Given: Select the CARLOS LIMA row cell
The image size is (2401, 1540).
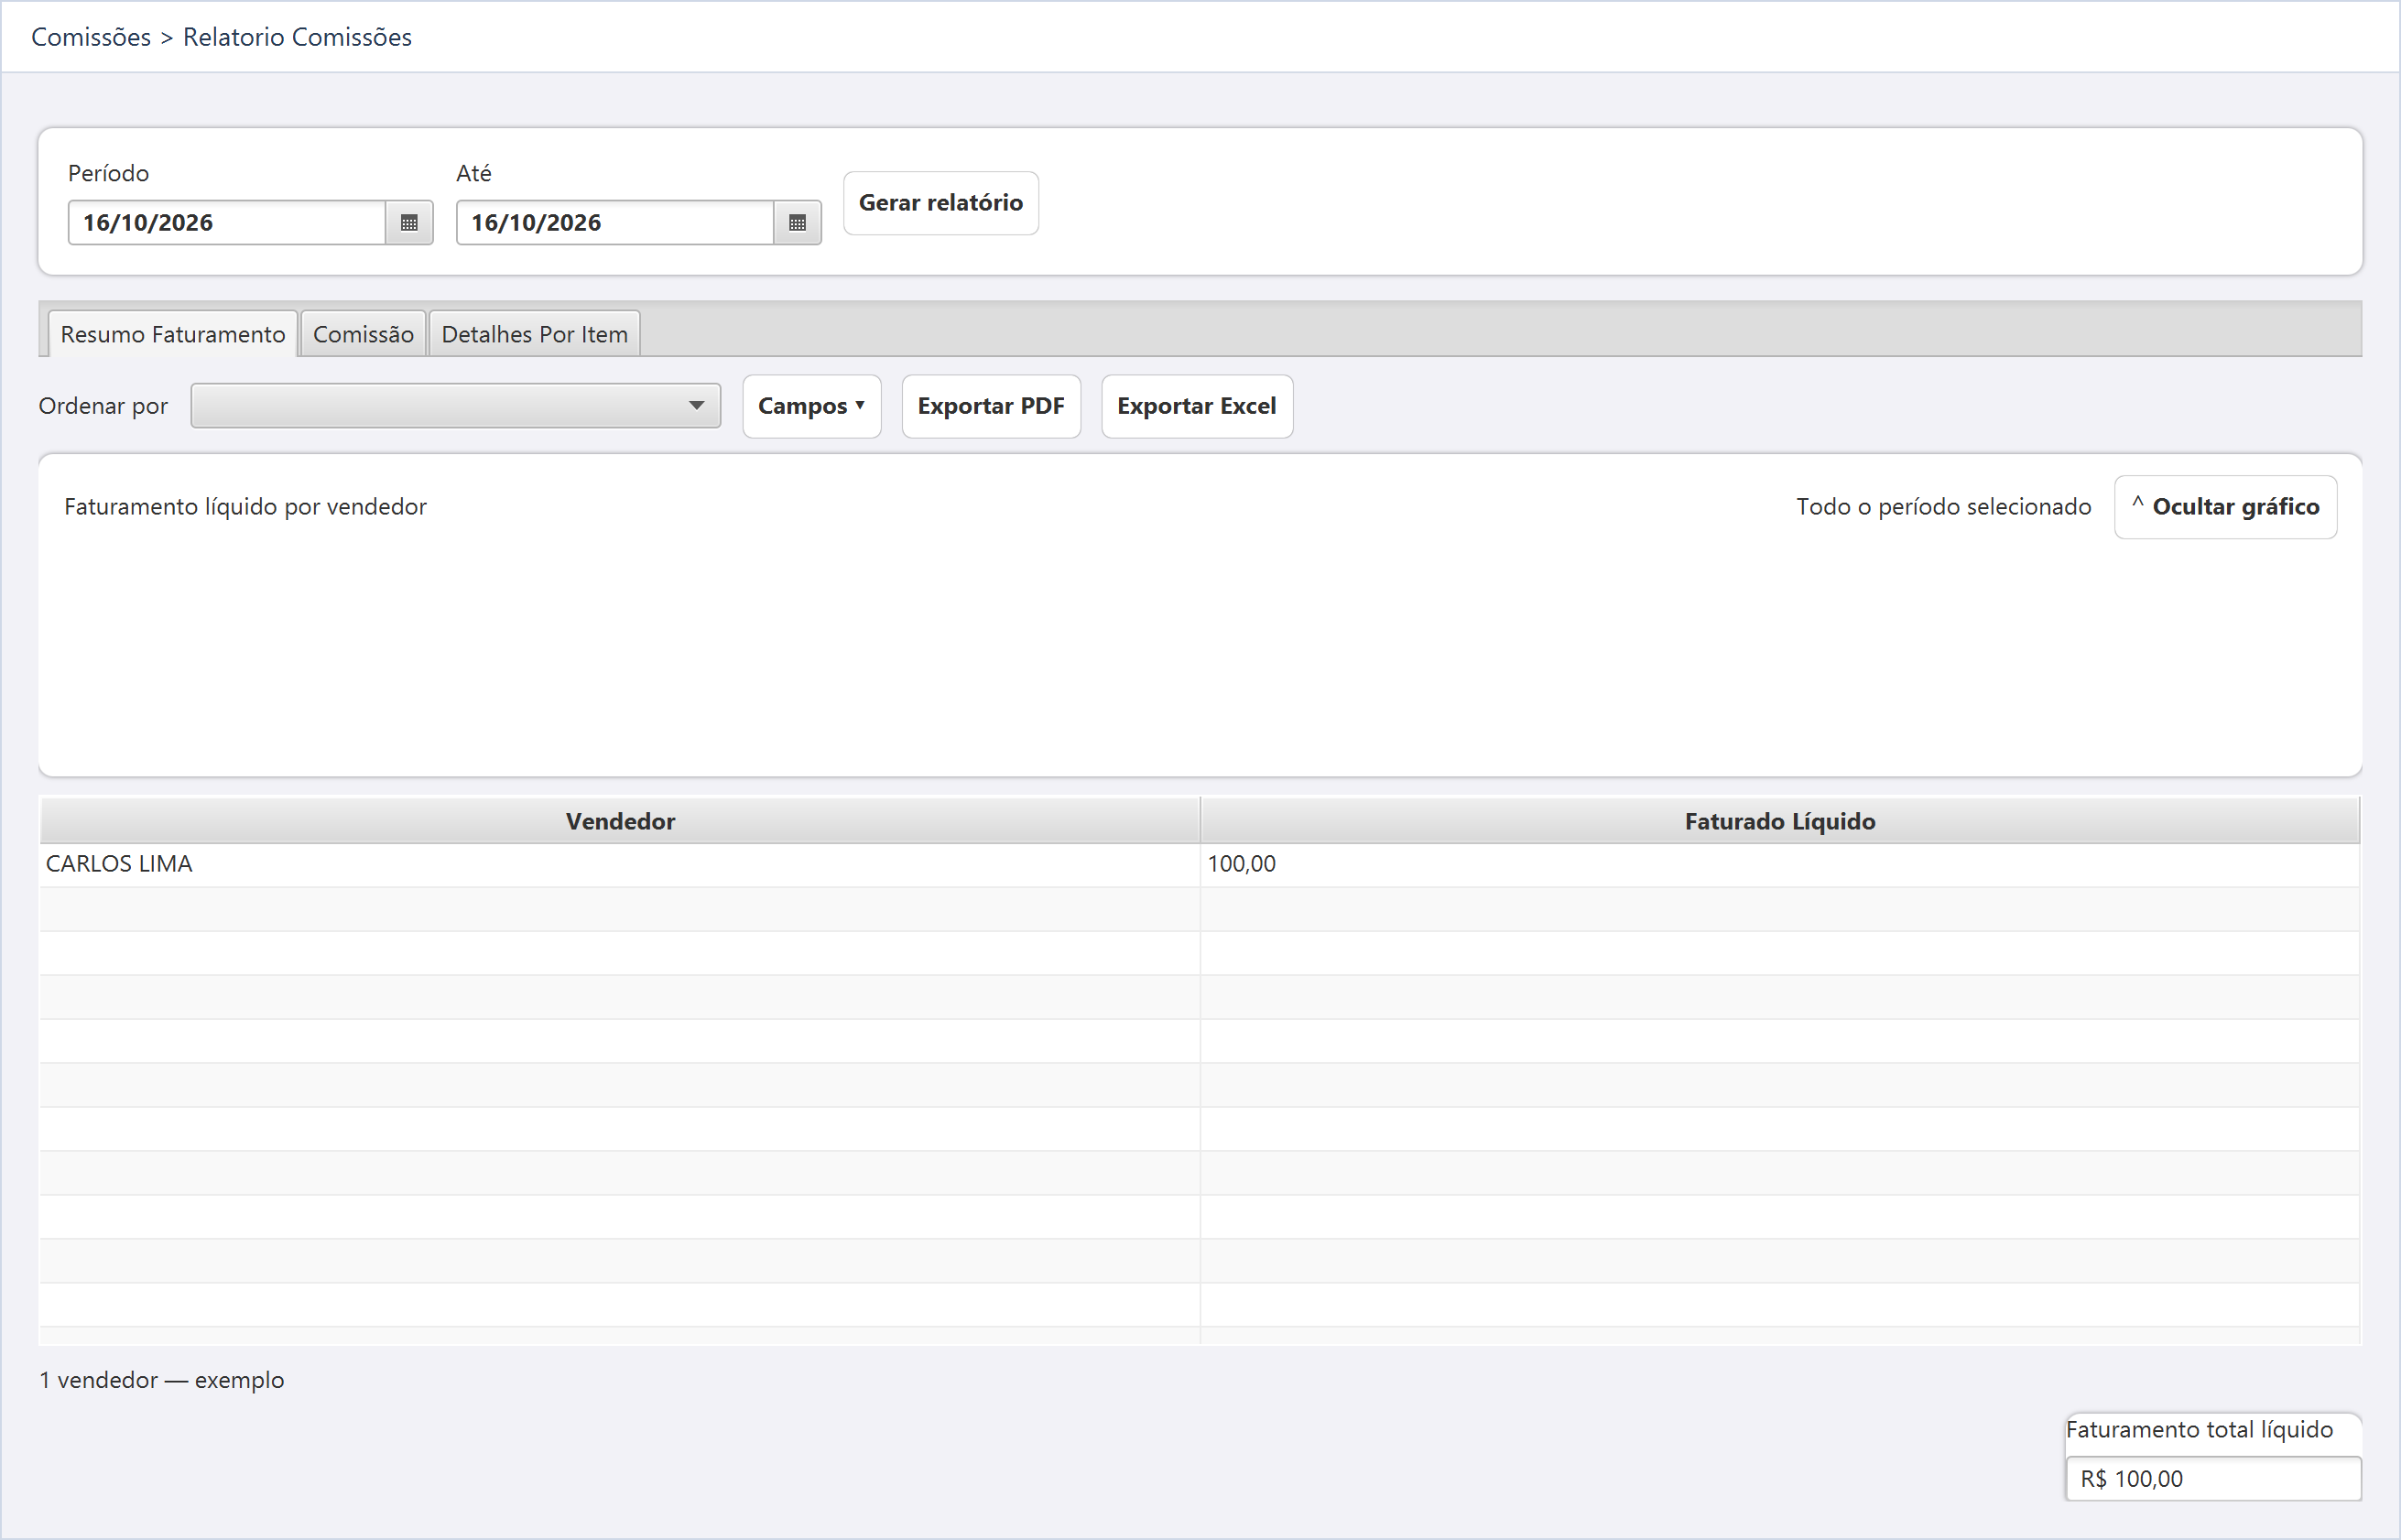Looking at the screenshot, I should [x=620, y=864].
